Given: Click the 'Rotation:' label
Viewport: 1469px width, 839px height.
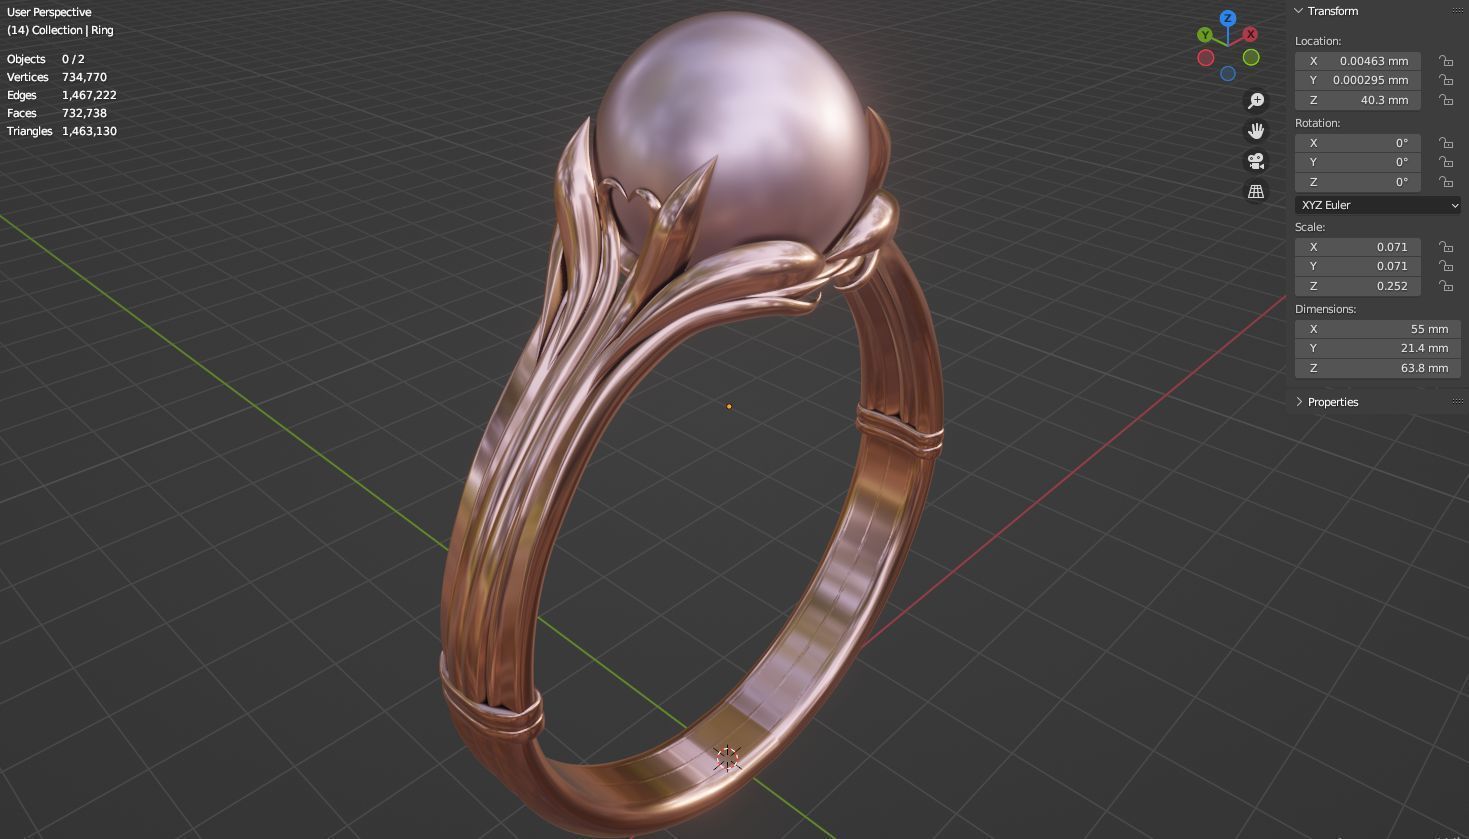Looking at the screenshot, I should pos(1318,123).
